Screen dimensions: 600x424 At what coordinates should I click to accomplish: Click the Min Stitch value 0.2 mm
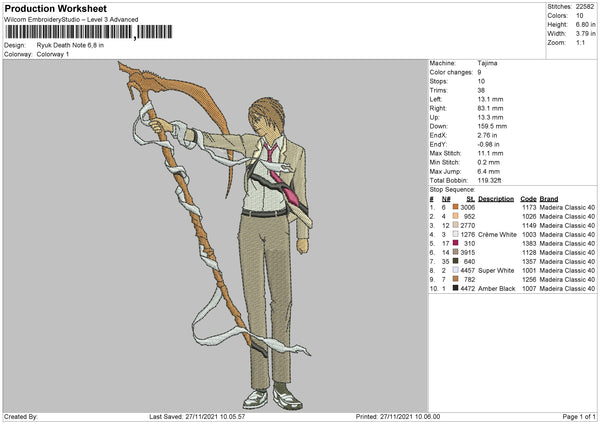tap(489, 162)
